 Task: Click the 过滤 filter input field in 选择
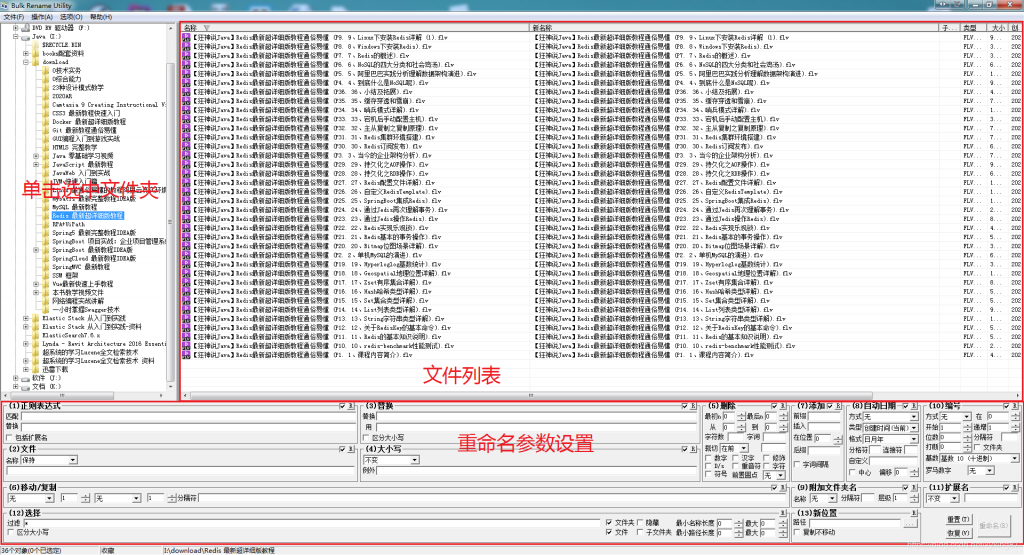[x=312, y=523]
